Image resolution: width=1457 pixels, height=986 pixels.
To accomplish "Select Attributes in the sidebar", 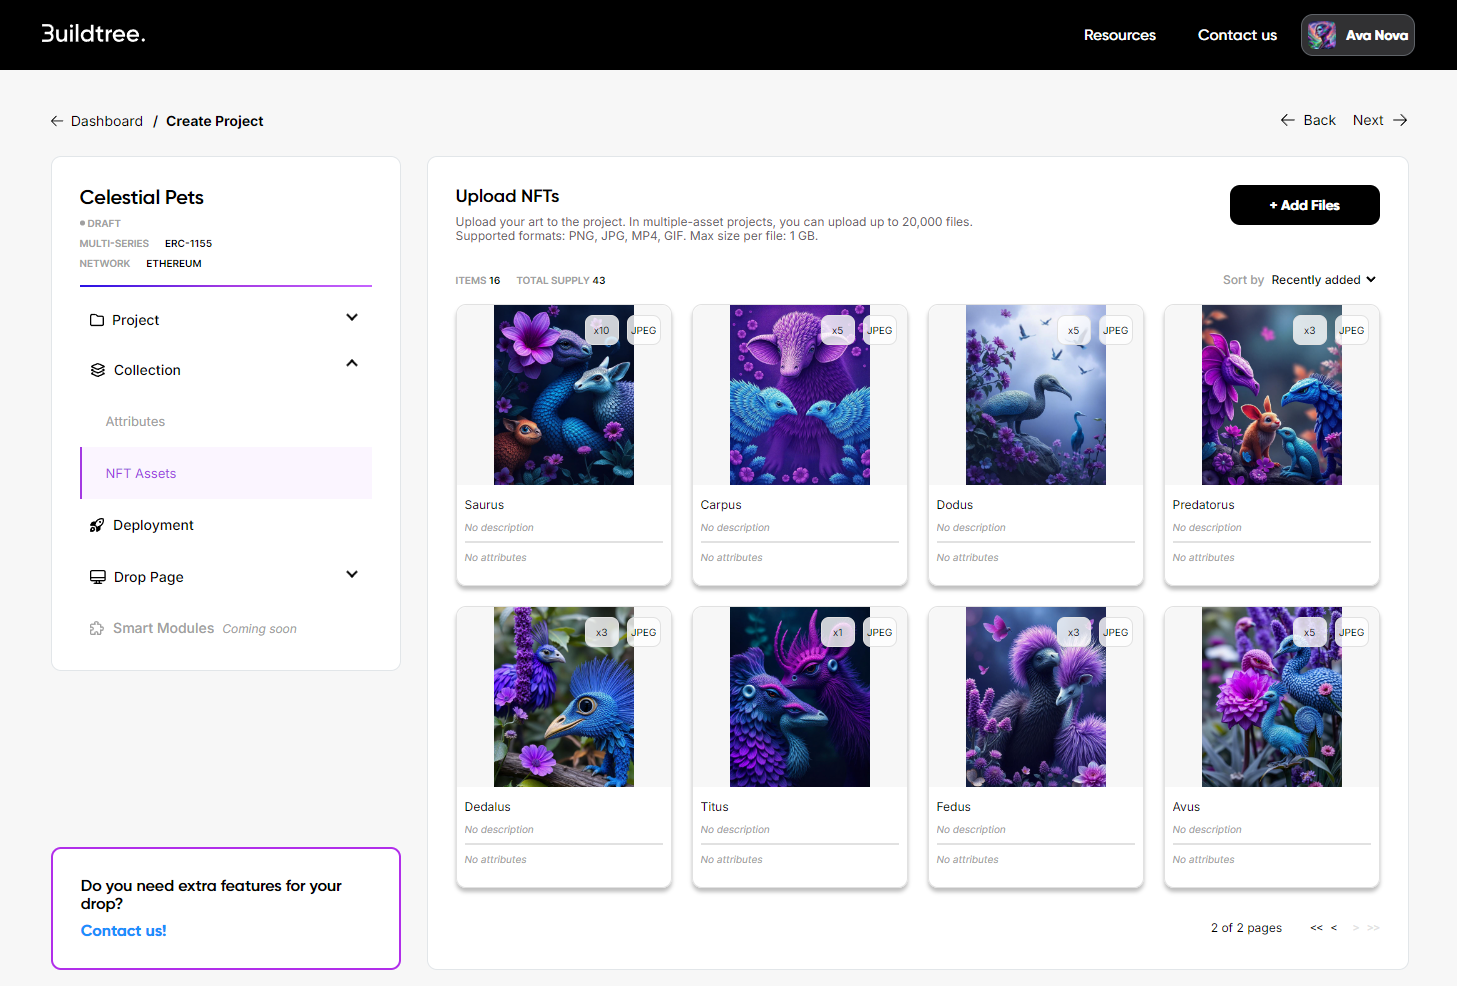I will [x=135, y=422].
